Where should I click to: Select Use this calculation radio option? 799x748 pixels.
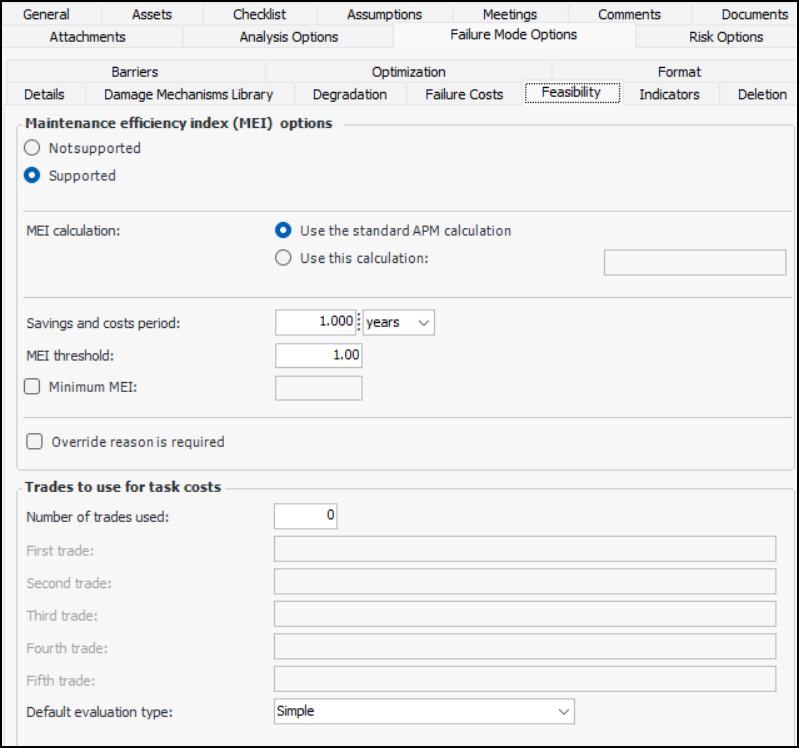click(x=284, y=258)
